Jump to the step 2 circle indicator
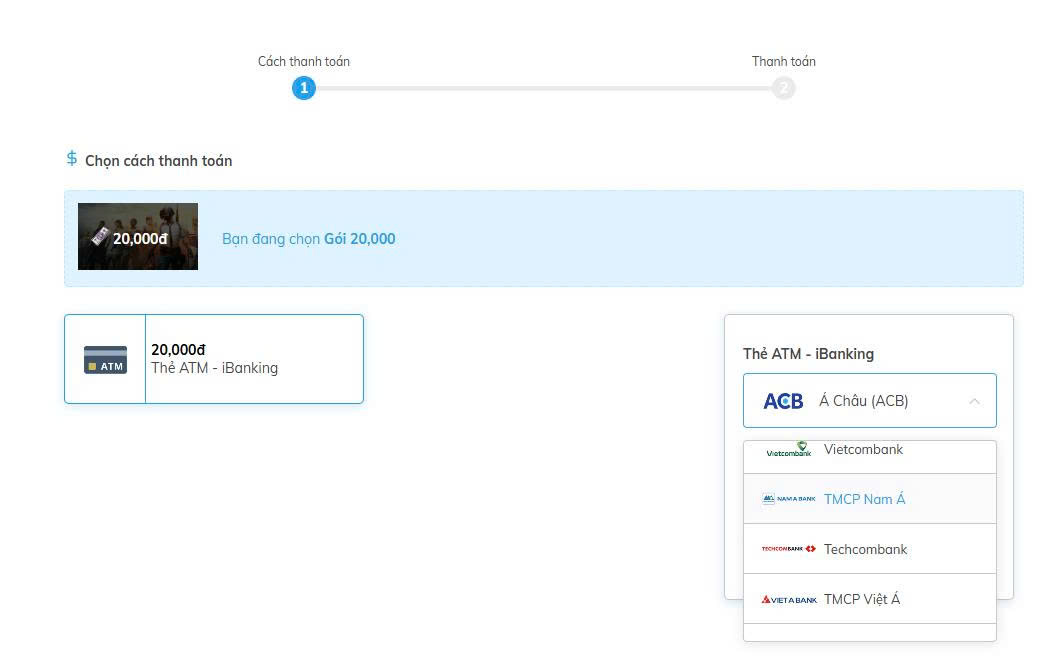 click(x=783, y=88)
